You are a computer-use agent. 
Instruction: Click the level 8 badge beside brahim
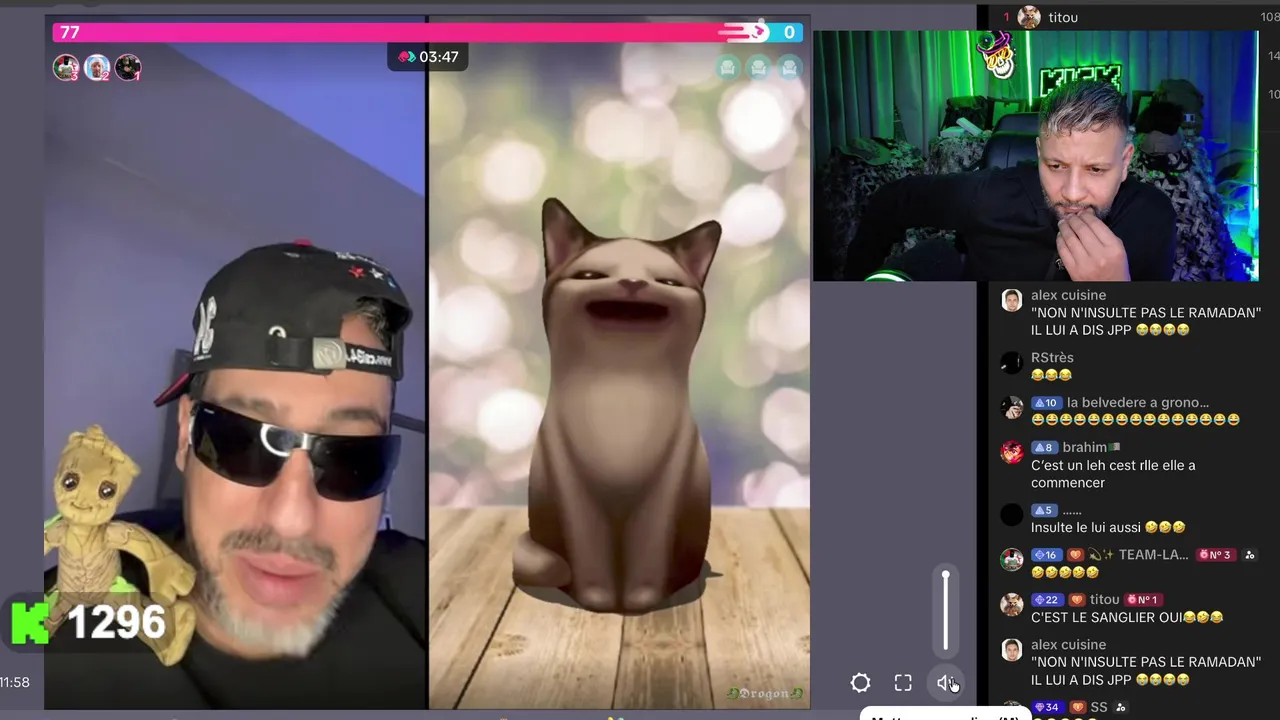pos(1044,447)
